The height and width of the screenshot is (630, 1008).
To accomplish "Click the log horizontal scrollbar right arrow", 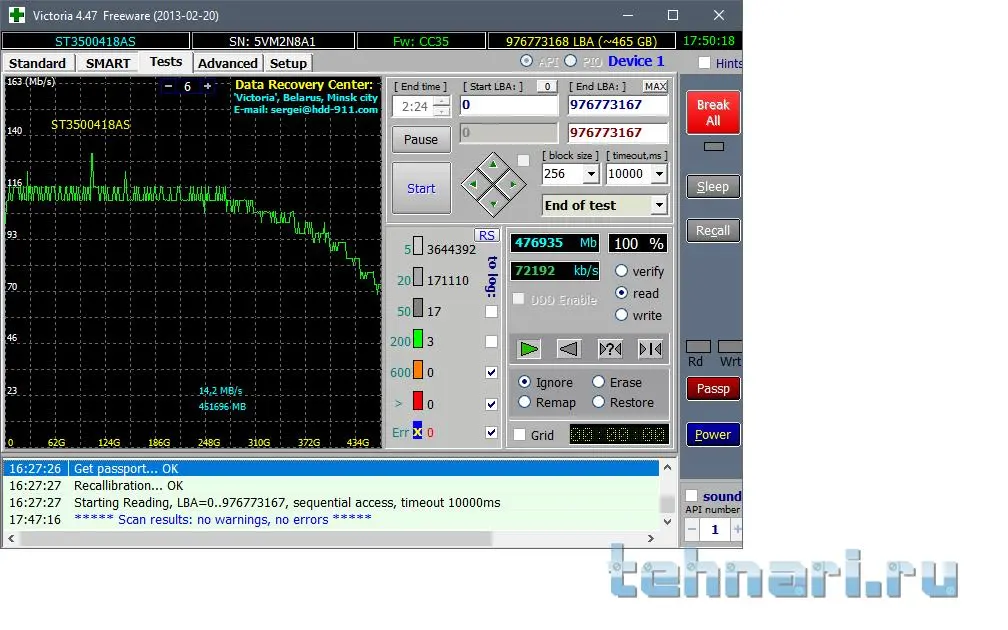I will point(651,538).
